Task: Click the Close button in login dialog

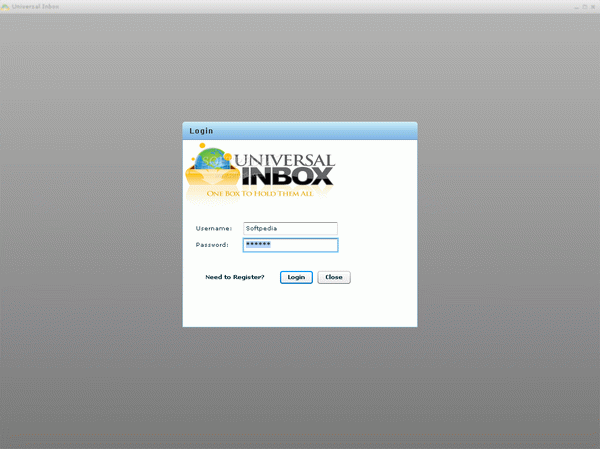Action: 334,277
